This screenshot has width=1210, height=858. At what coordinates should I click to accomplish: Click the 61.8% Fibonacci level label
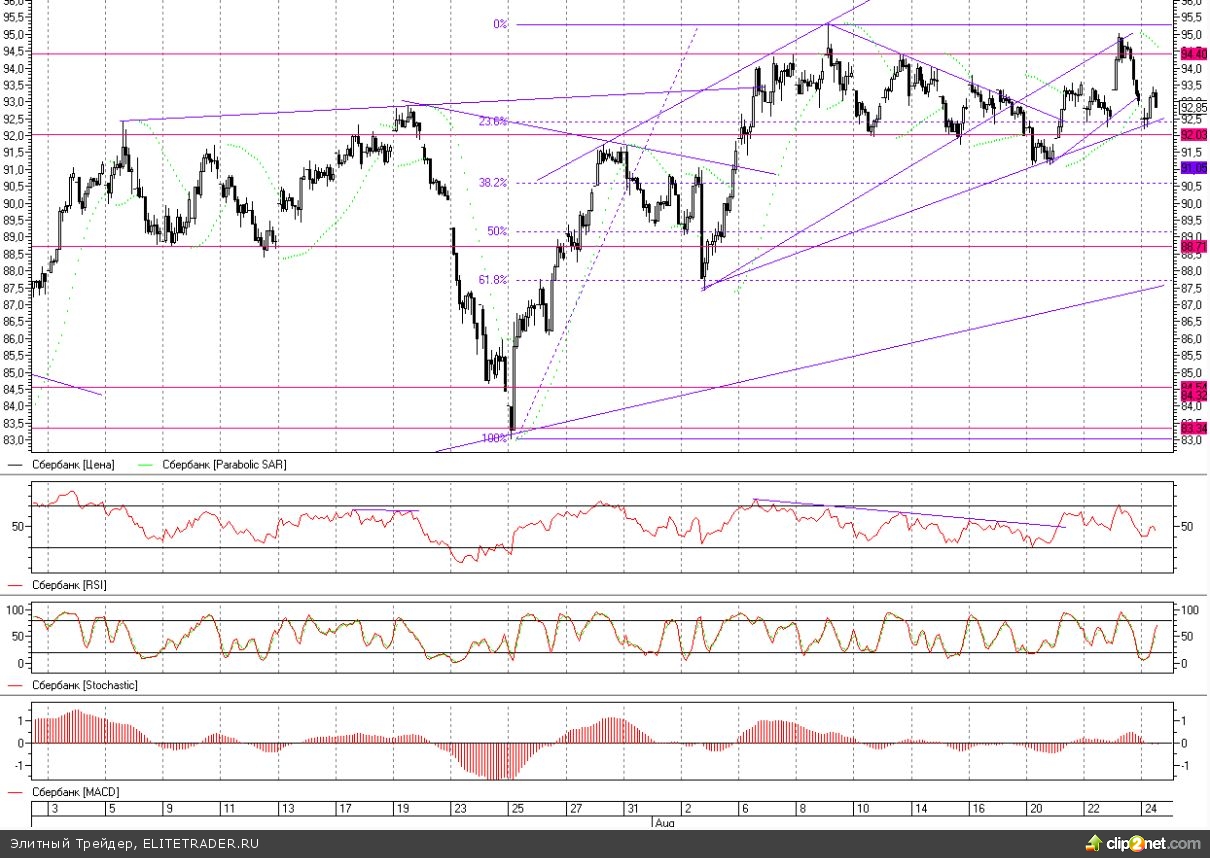pos(493,280)
